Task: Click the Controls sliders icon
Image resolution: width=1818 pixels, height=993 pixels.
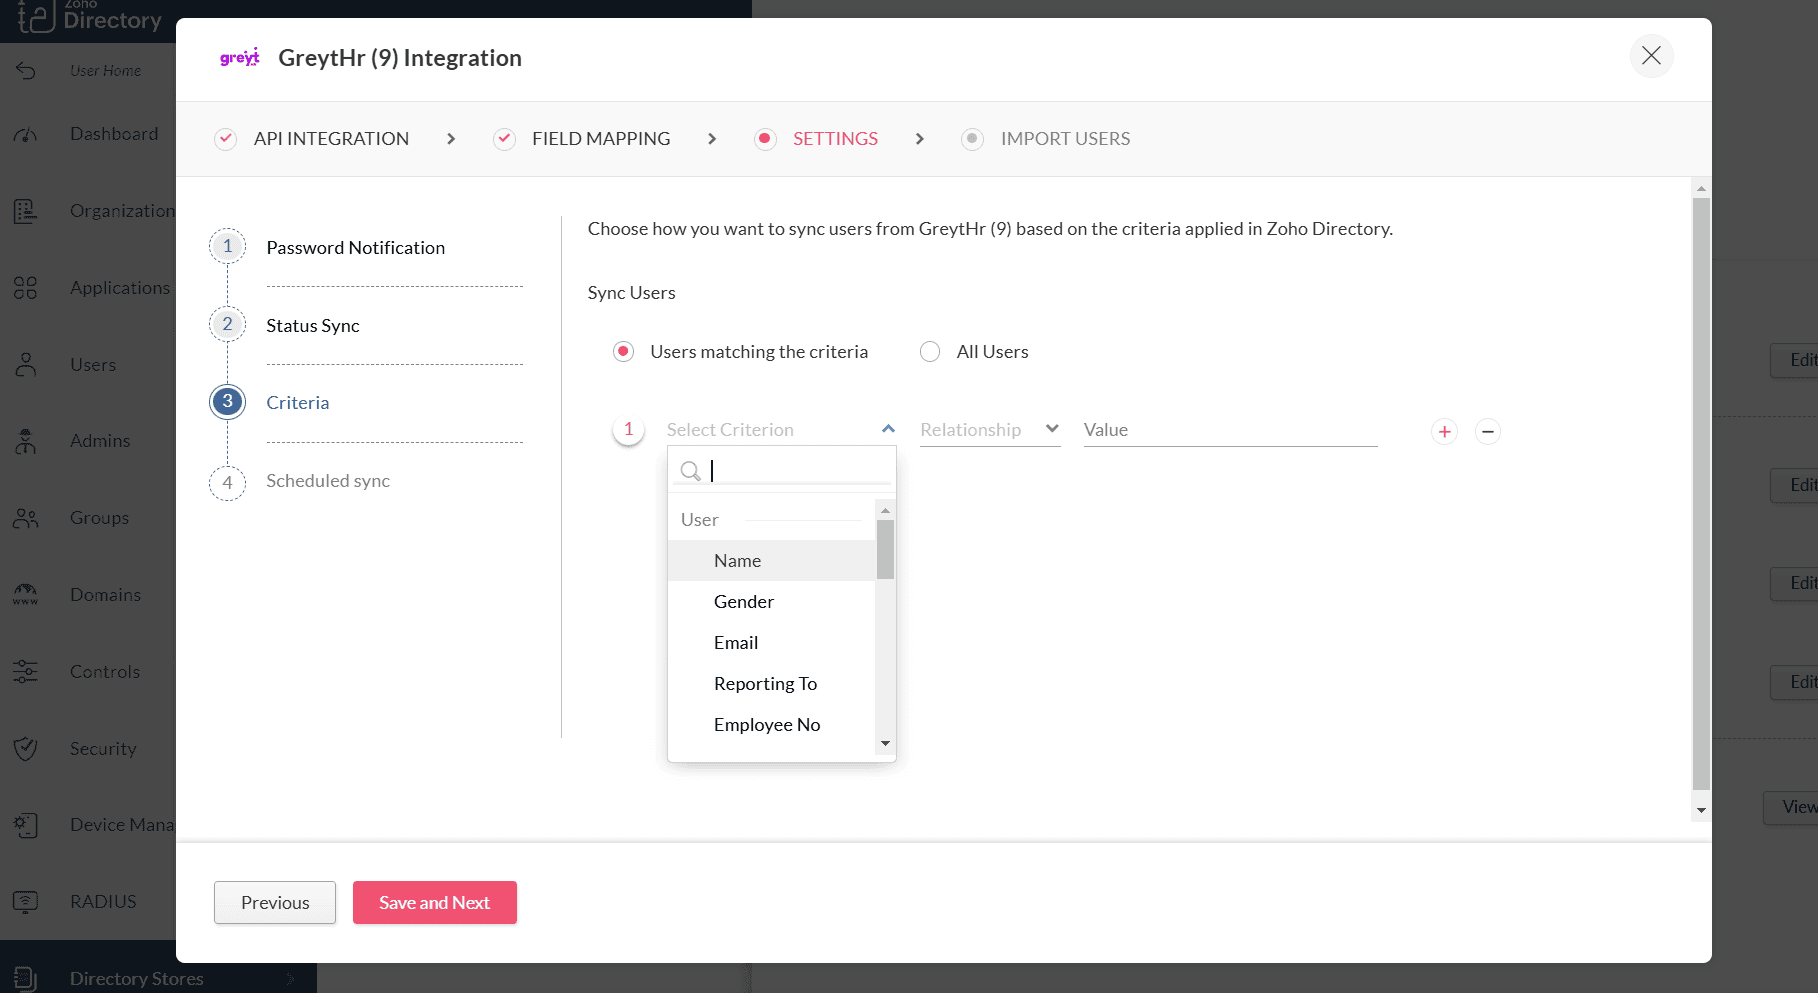Action: (x=26, y=672)
